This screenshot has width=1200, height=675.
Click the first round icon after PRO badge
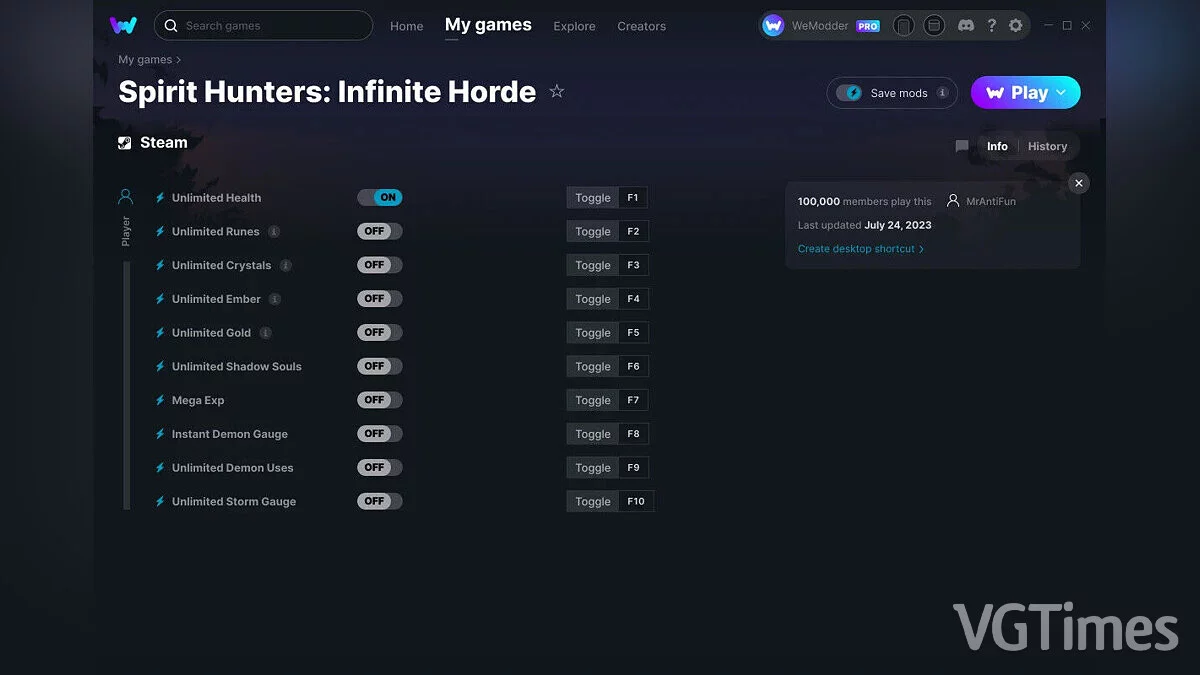pos(903,26)
